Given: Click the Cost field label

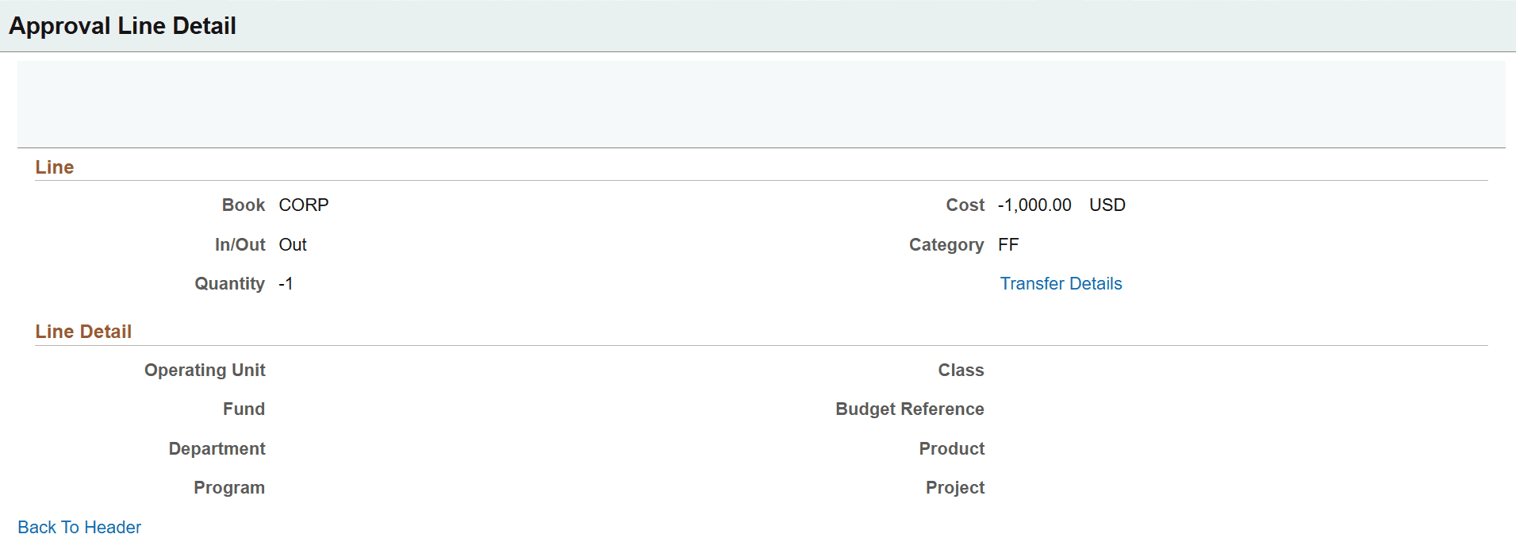Looking at the screenshot, I should [x=965, y=205].
